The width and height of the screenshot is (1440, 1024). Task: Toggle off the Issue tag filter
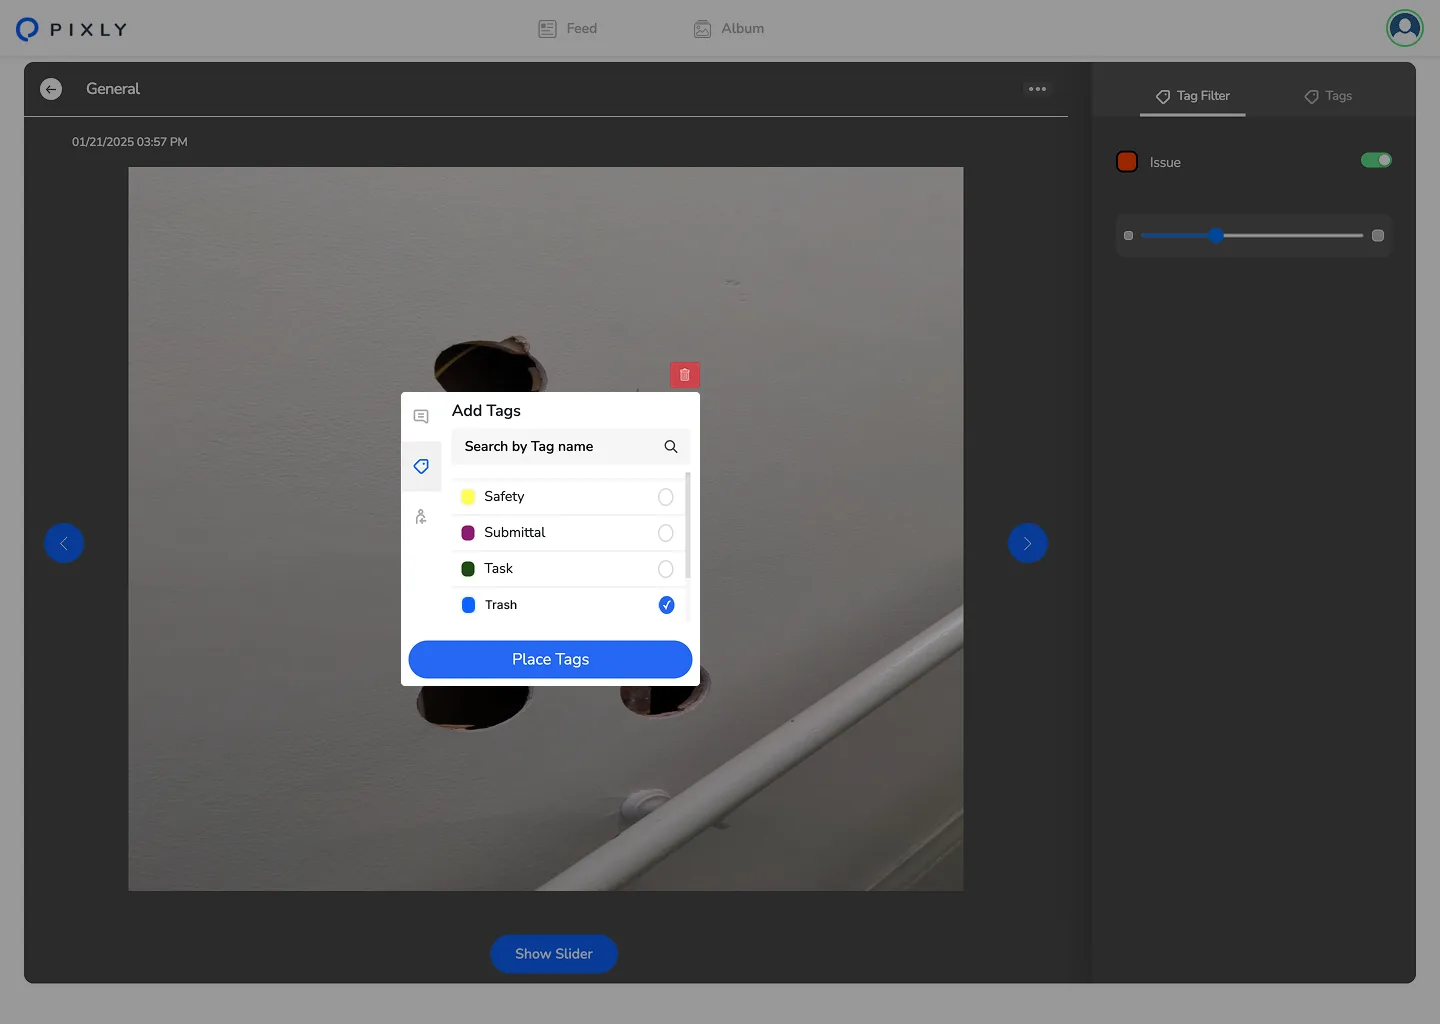[x=1376, y=160]
